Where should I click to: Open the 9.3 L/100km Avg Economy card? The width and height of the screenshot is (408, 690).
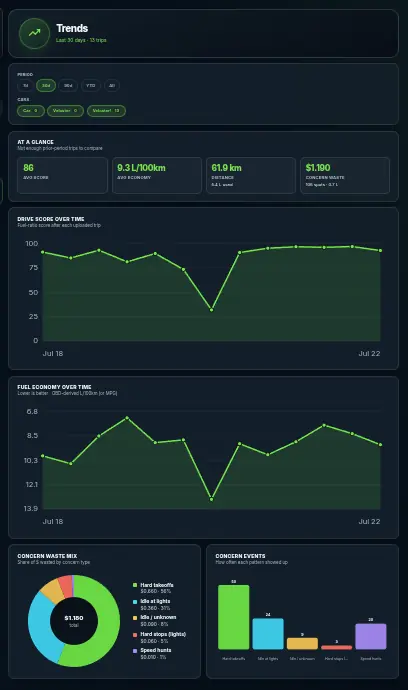(x=157, y=175)
